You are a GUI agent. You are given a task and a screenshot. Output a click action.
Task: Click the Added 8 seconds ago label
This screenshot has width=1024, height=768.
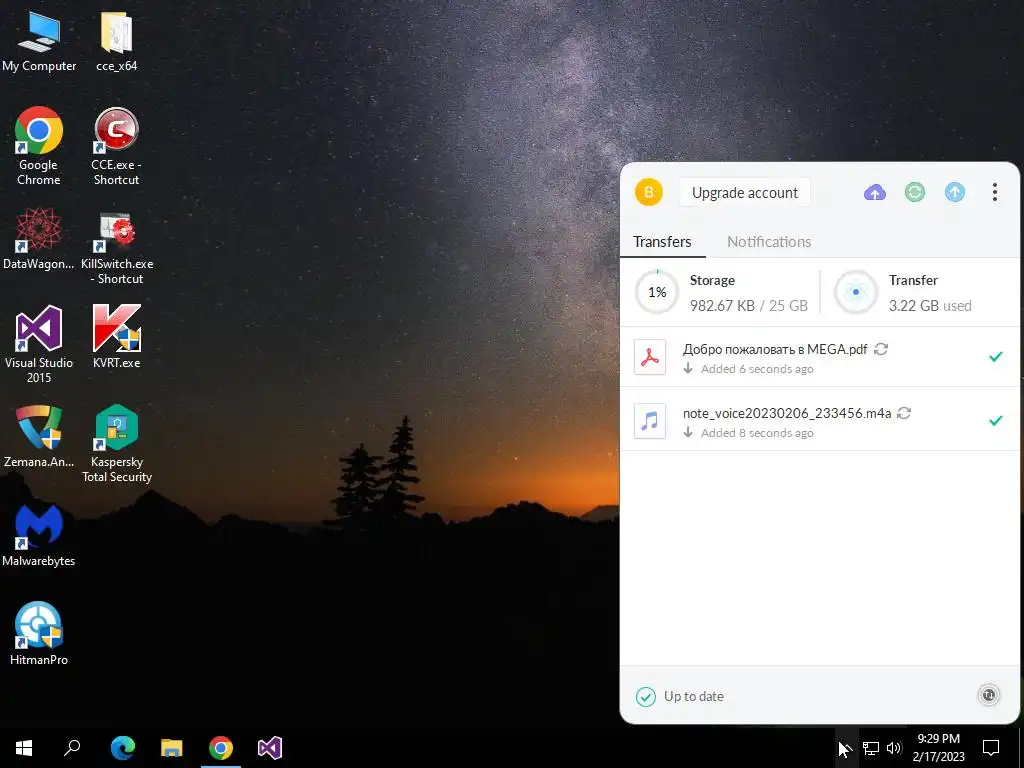pyautogui.click(x=757, y=433)
